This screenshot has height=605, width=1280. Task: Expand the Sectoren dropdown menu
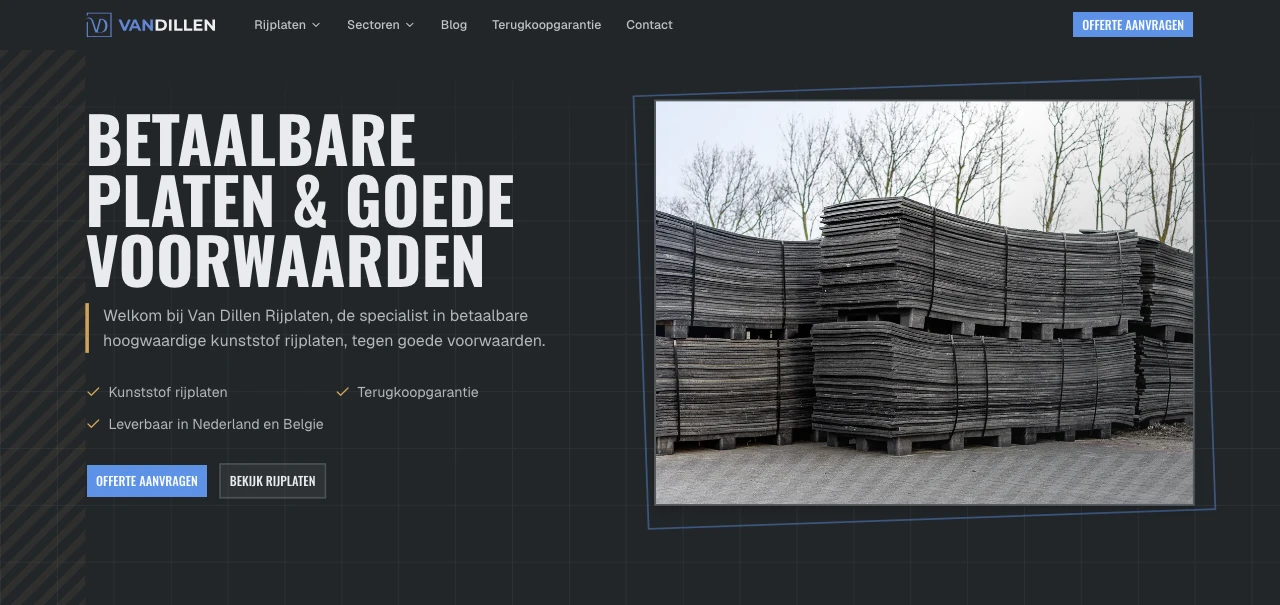[x=380, y=25]
